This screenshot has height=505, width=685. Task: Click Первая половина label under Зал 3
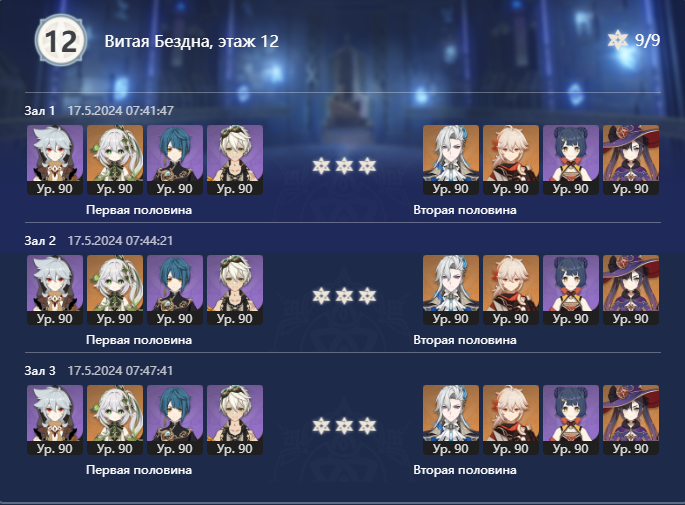click(139, 470)
